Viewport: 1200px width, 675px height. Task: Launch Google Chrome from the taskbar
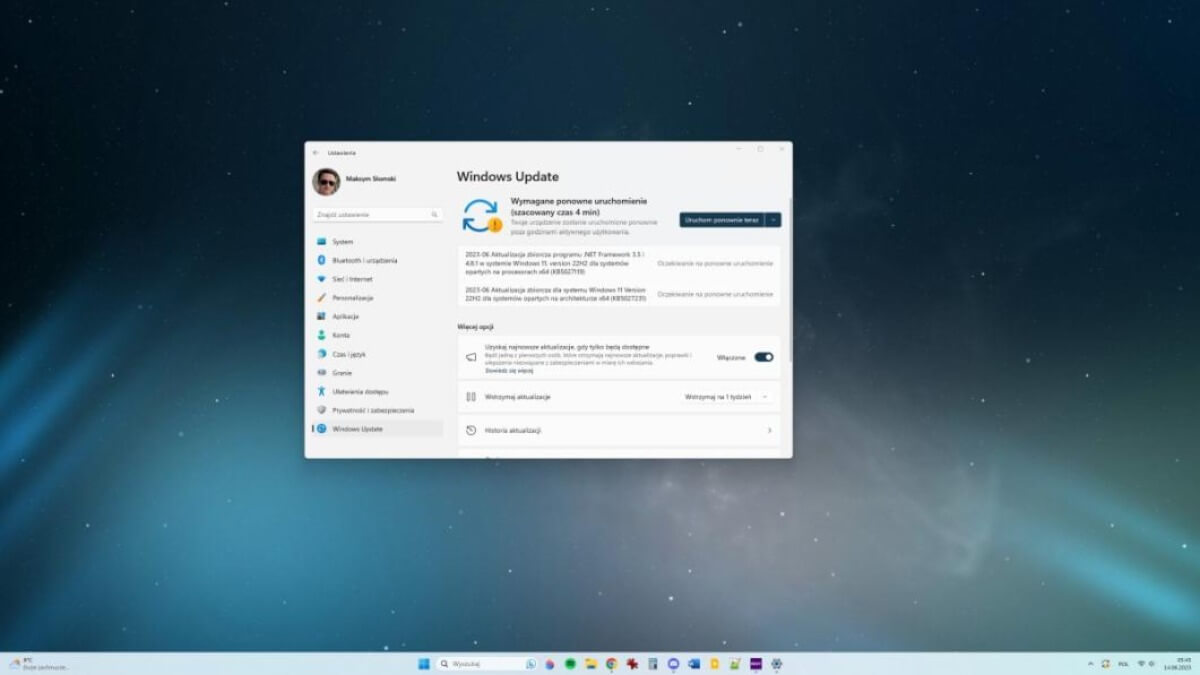[612, 662]
